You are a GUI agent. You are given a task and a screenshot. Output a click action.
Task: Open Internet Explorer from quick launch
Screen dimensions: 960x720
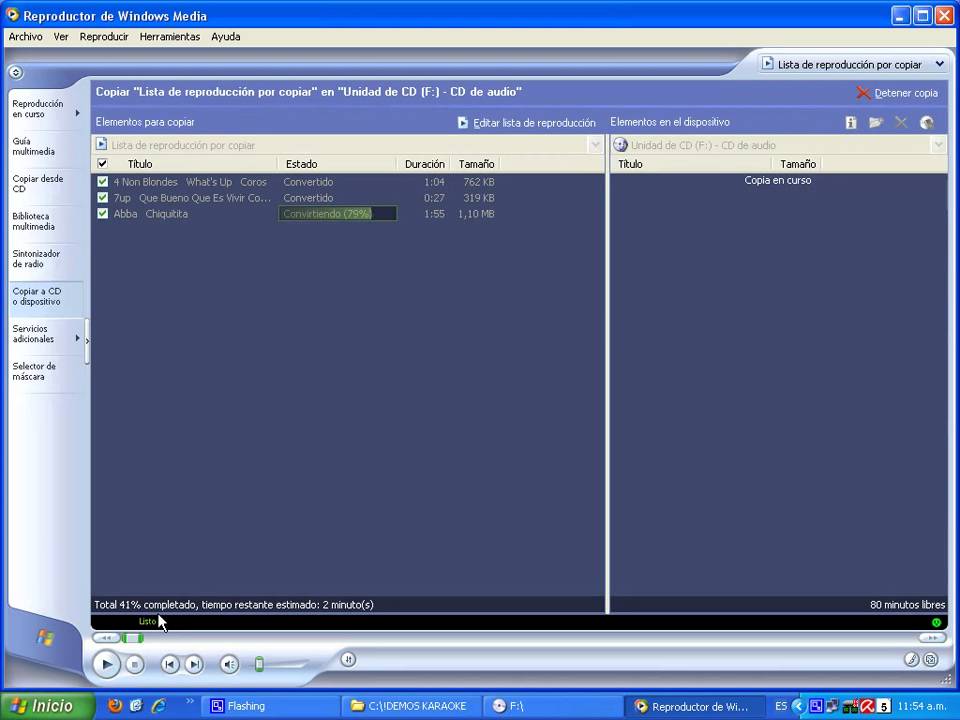159,705
